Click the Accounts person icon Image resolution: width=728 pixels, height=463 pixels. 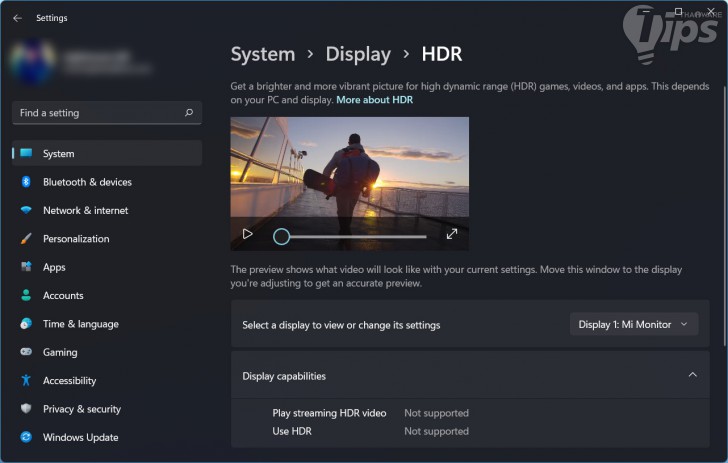pyautogui.click(x=26, y=295)
